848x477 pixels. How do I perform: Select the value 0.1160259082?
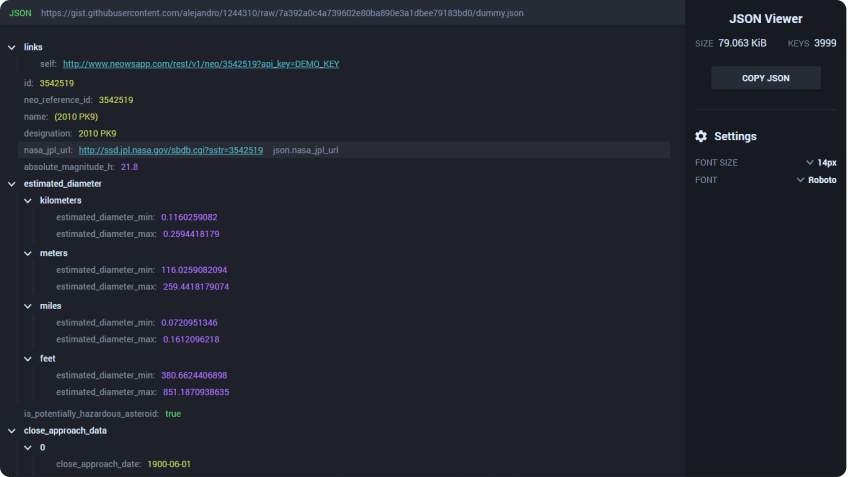coord(189,217)
